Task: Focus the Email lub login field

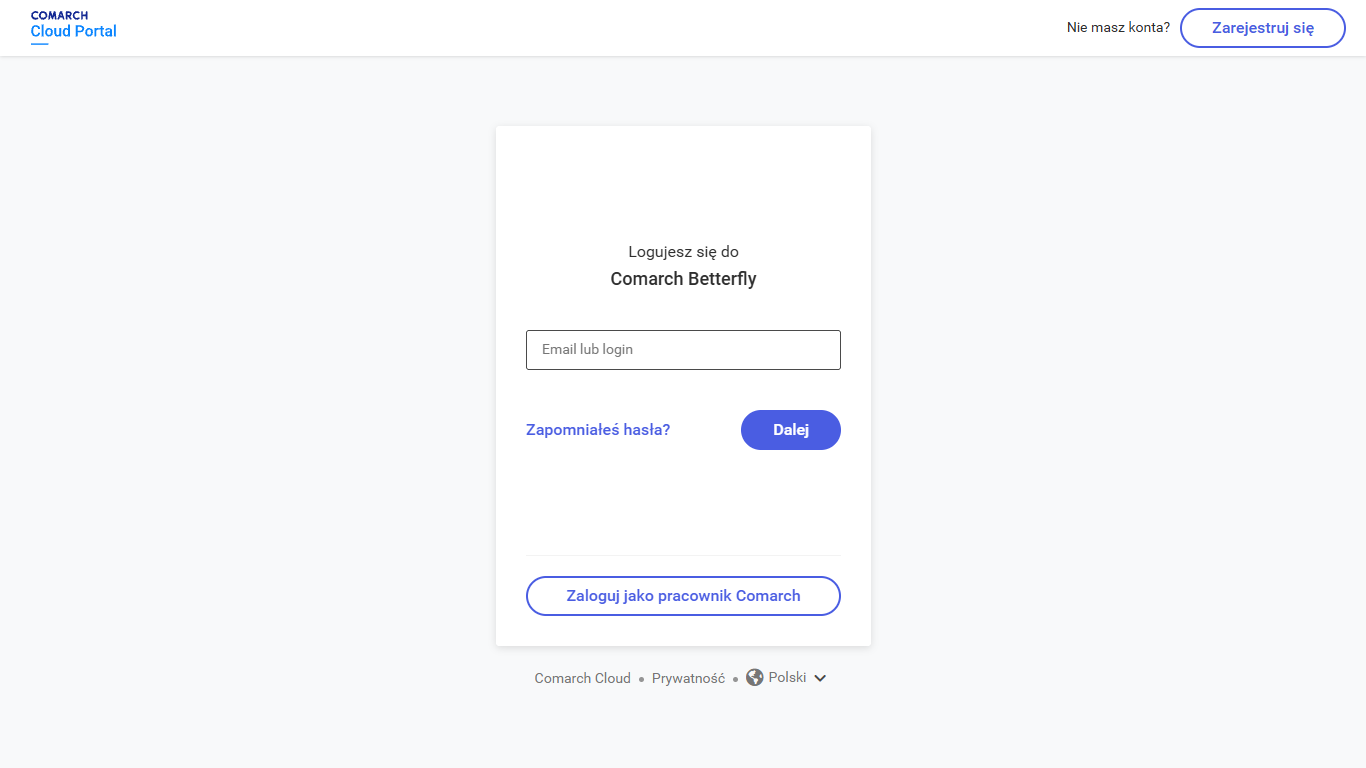Action: pyautogui.click(x=683, y=350)
